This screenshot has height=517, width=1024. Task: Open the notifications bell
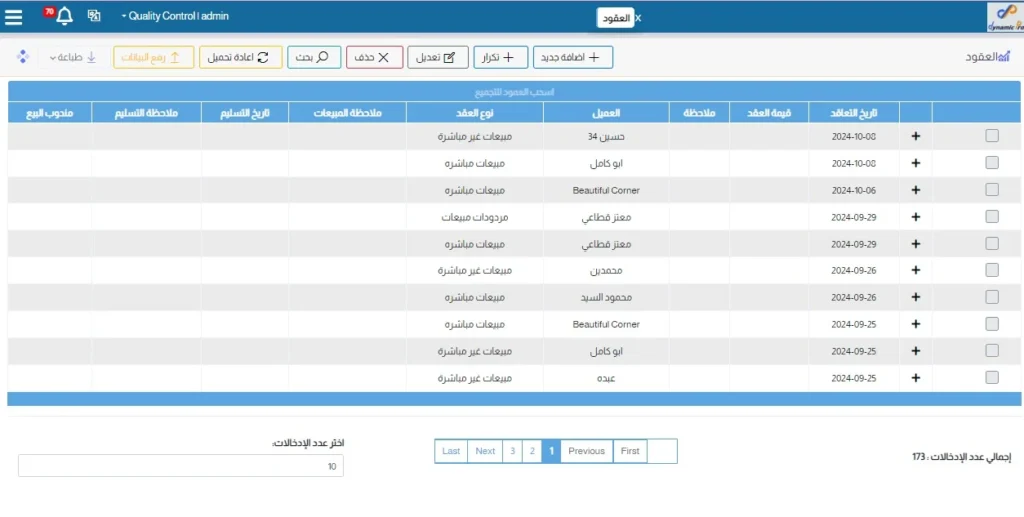(64, 16)
